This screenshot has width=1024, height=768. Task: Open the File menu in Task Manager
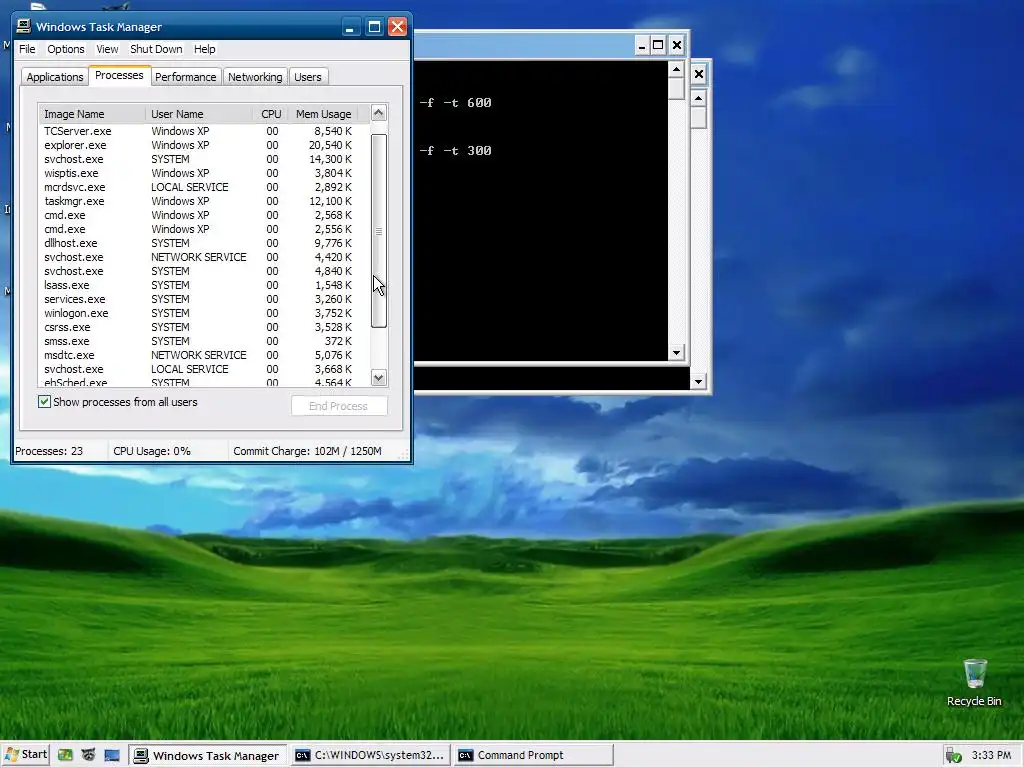[27, 49]
